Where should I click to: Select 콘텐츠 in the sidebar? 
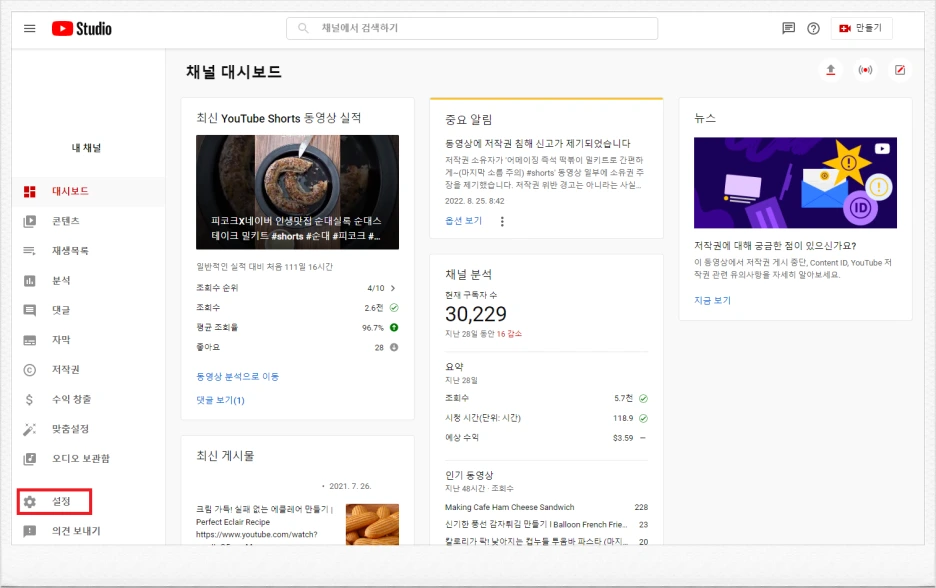click(88, 221)
